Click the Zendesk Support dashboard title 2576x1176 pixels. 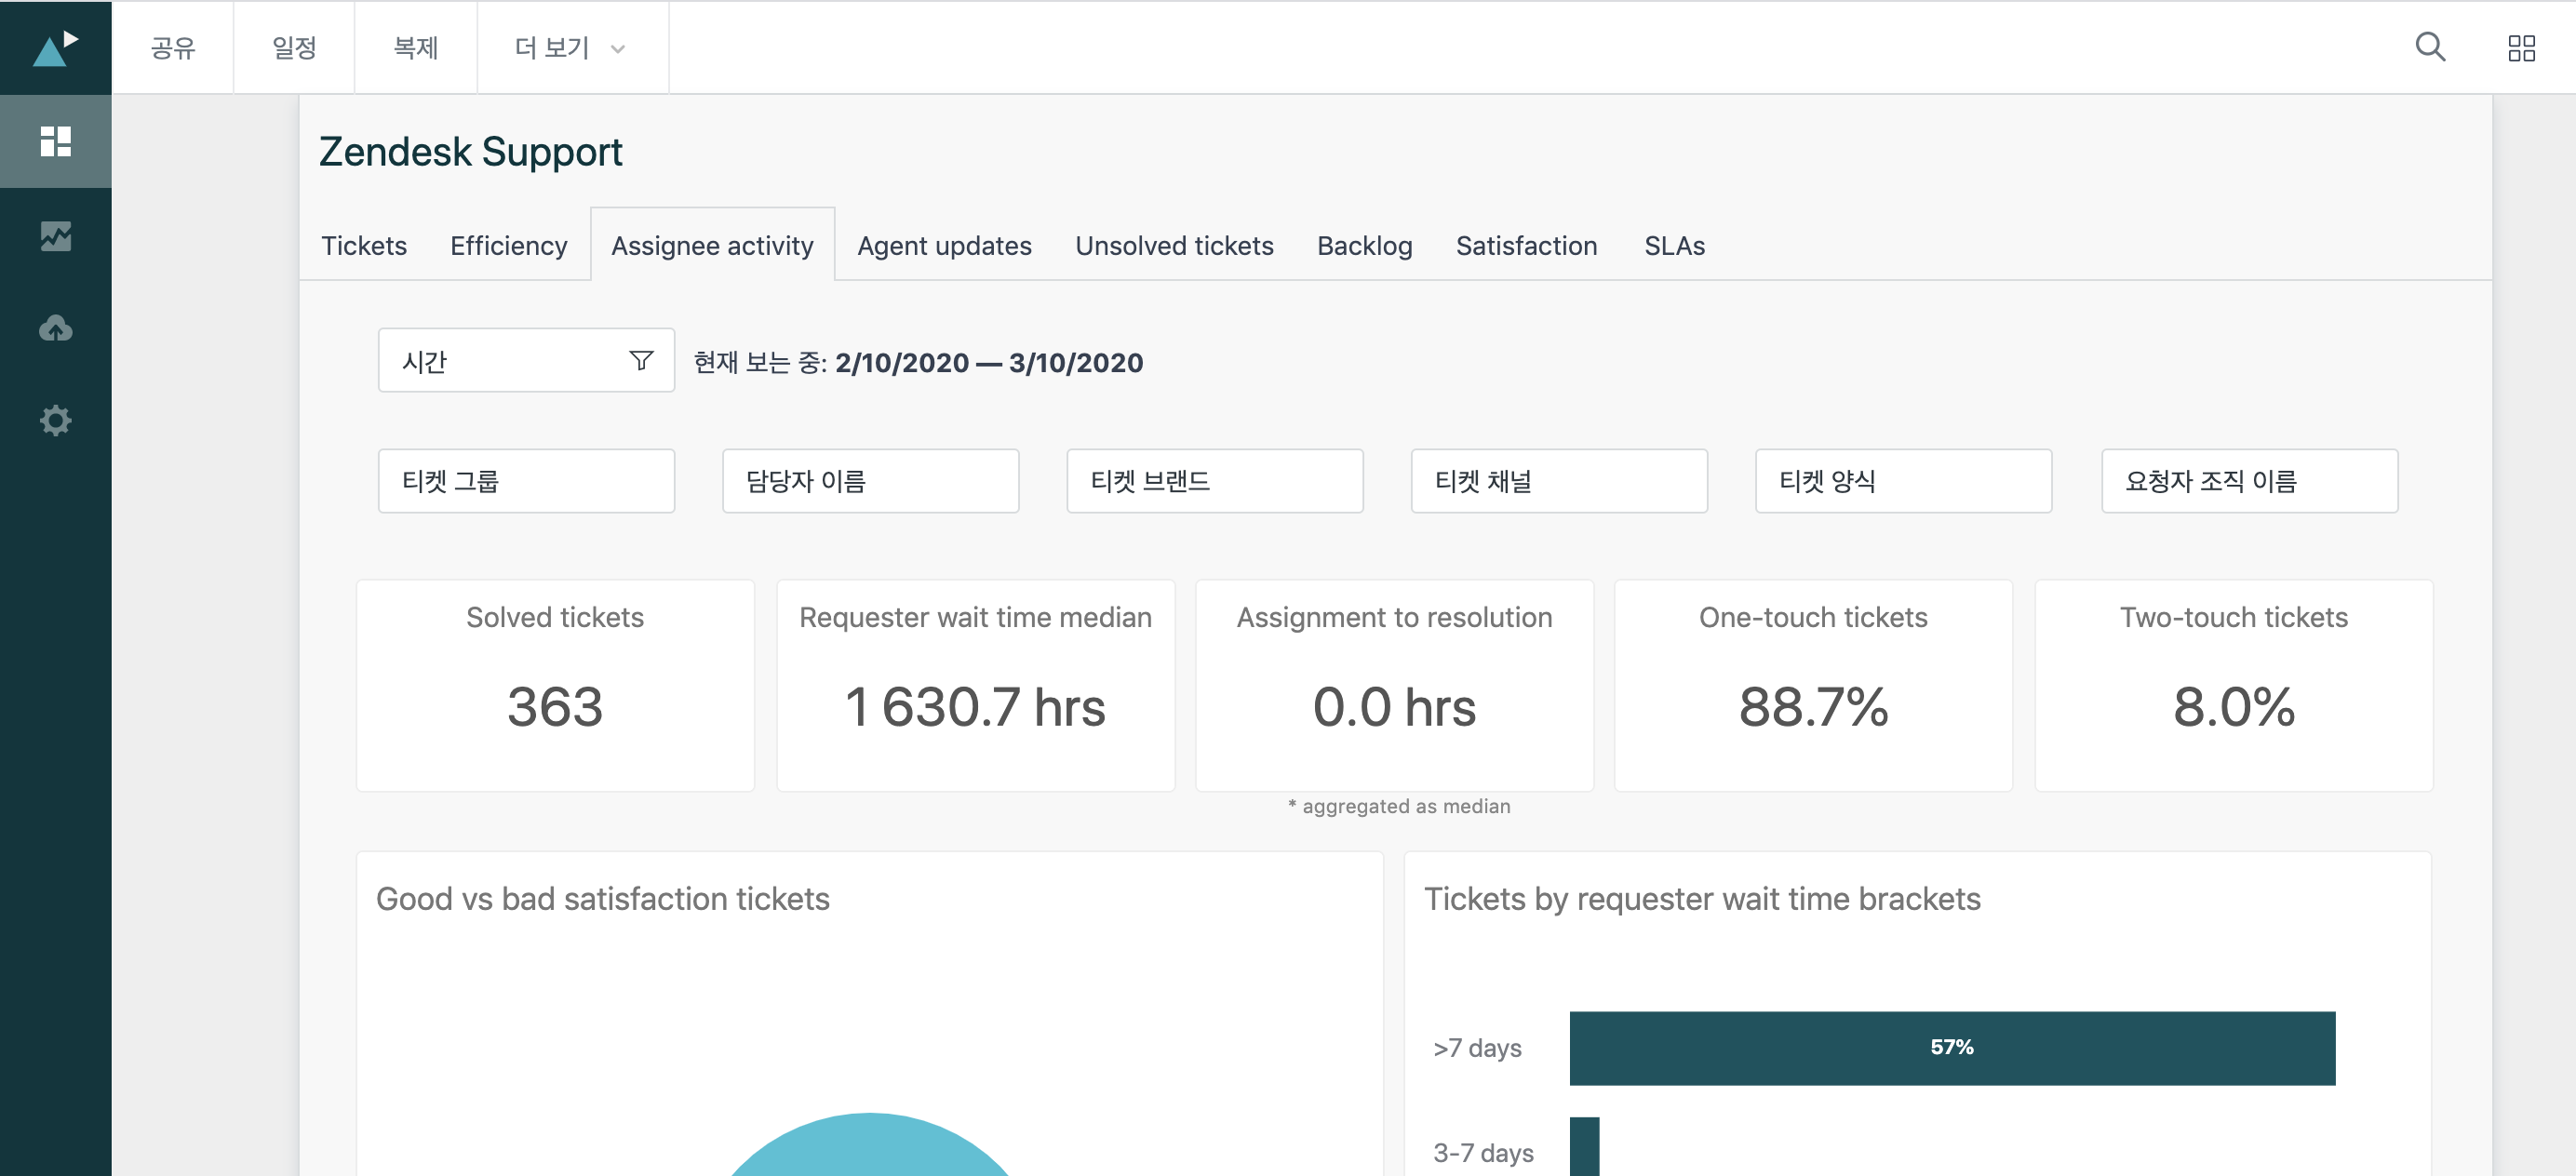coord(470,152)
